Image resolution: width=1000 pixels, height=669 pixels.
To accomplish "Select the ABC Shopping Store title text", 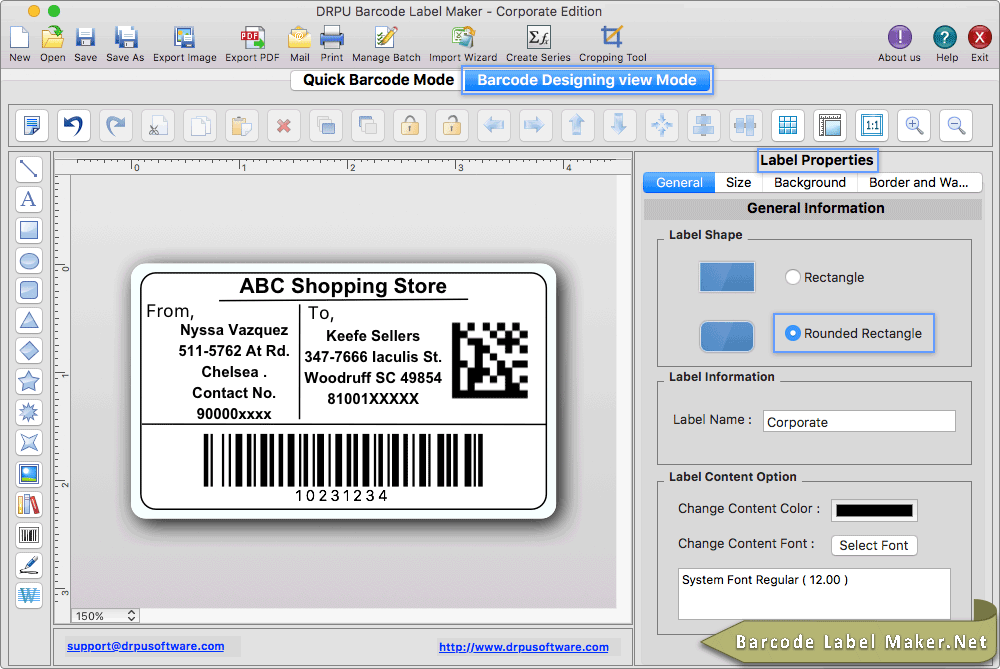I will pos(343,286).
